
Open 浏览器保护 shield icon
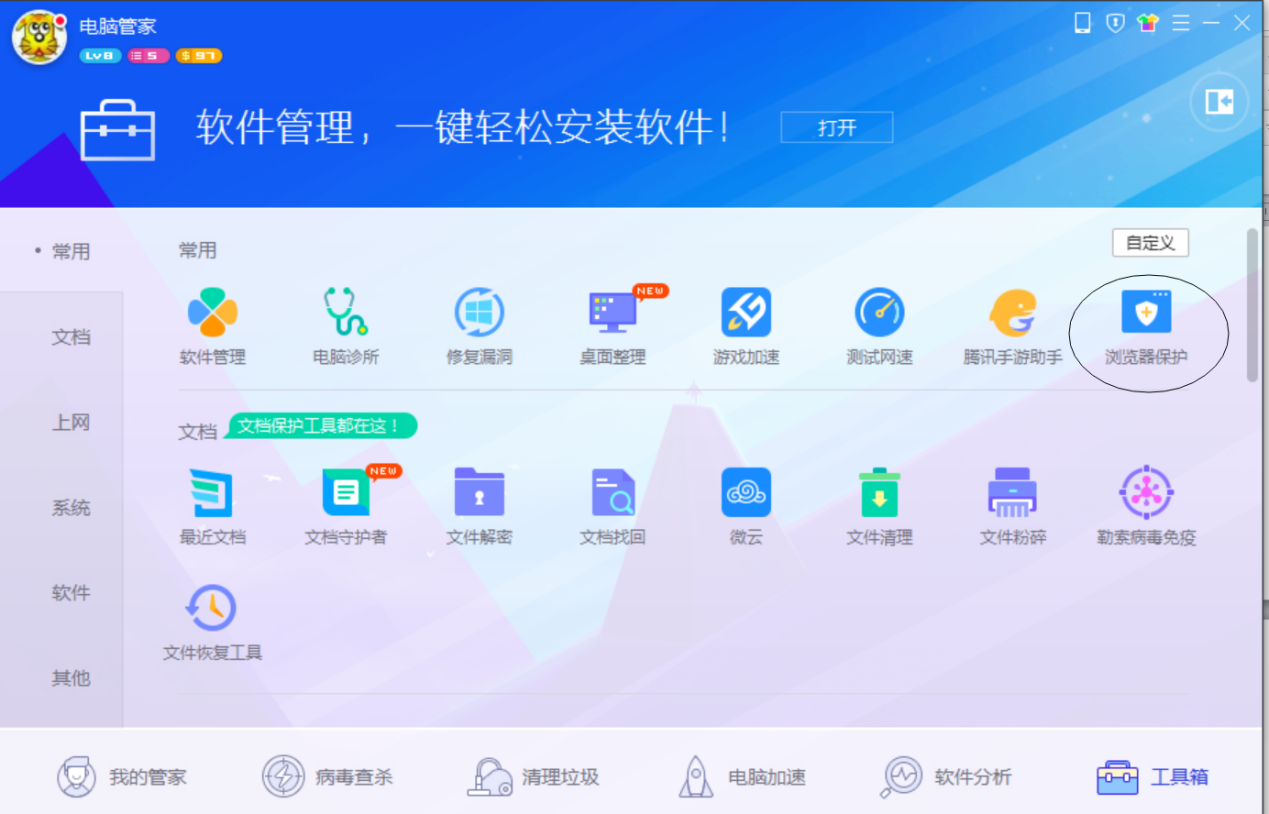tap(1146, 312)
